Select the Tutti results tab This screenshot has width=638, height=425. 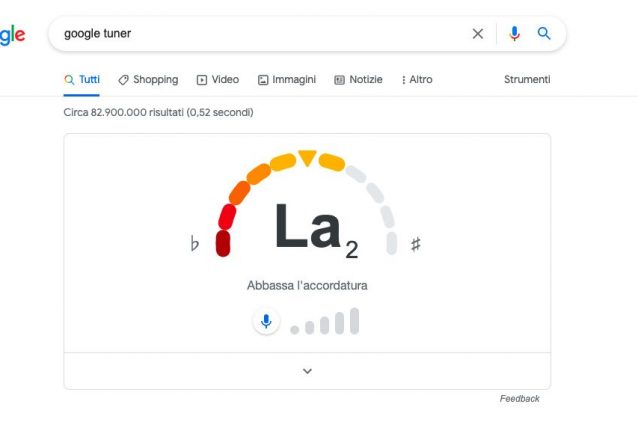pyautogui.click(x=81, y=80)
